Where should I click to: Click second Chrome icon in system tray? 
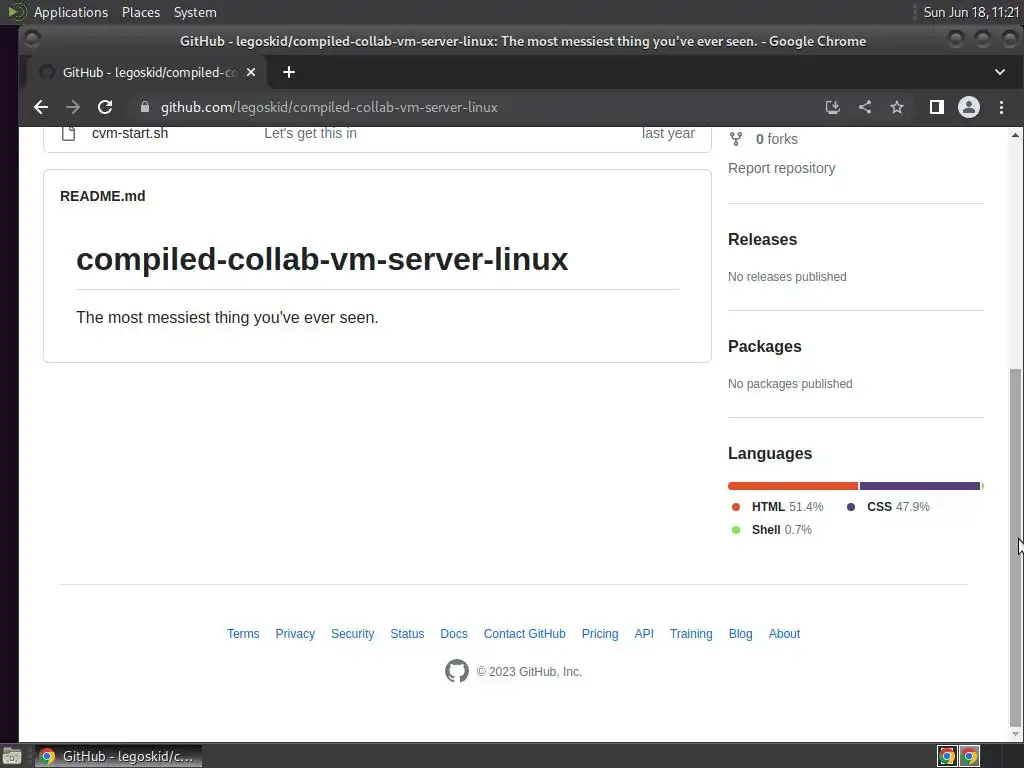click(970, 756)
